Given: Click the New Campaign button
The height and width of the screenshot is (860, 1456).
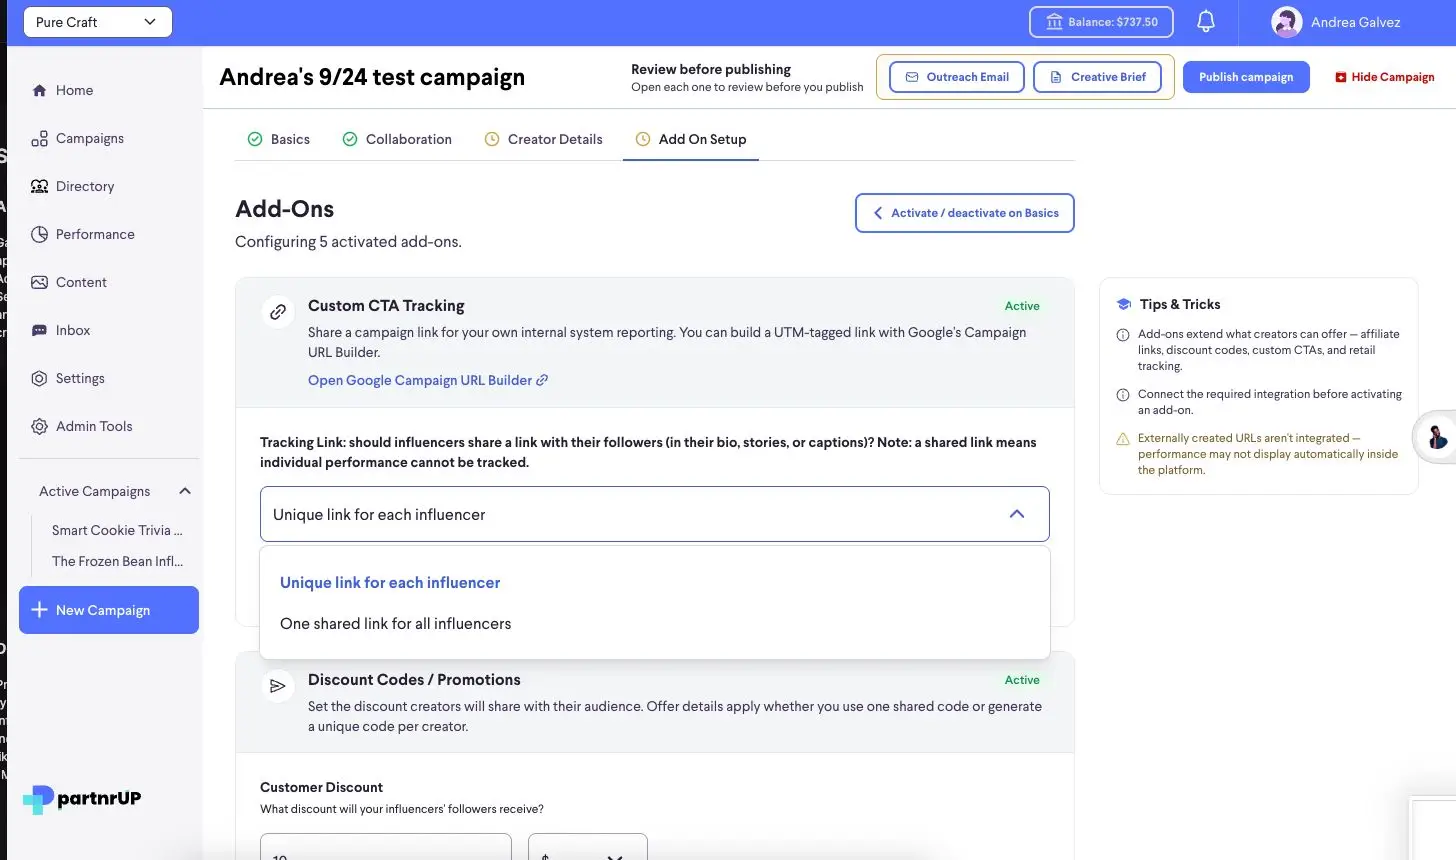Looking at the screenshot, I should [x=109, y=610].
